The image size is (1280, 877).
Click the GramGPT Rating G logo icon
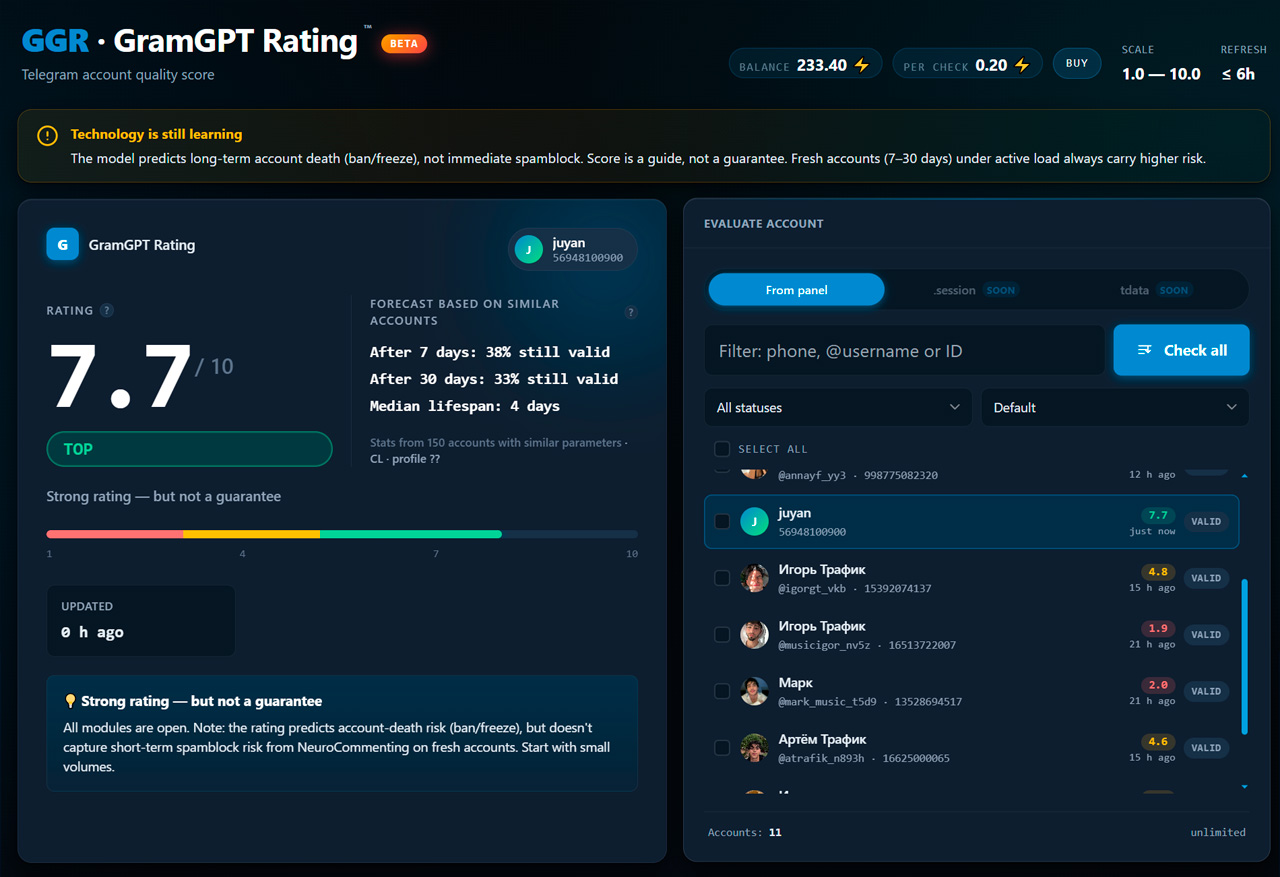click(62, 244)
